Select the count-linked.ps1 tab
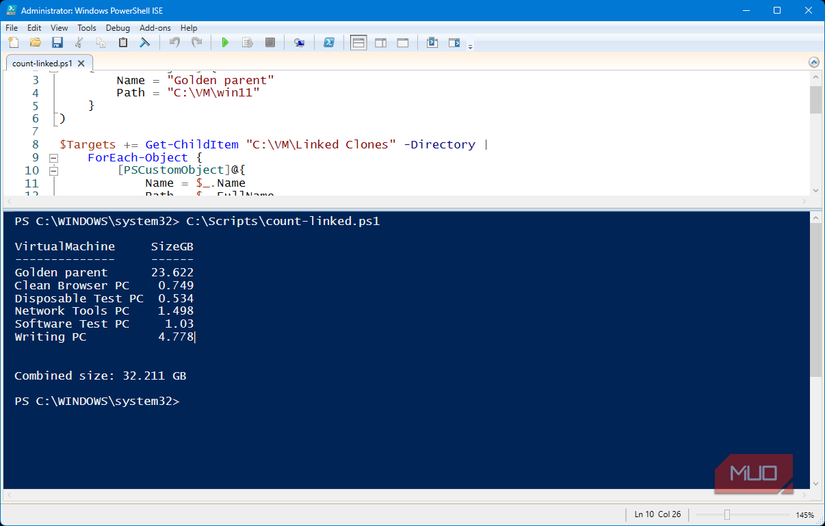The height and width of the screenshot is (526, 825). [x=42, y=63]
